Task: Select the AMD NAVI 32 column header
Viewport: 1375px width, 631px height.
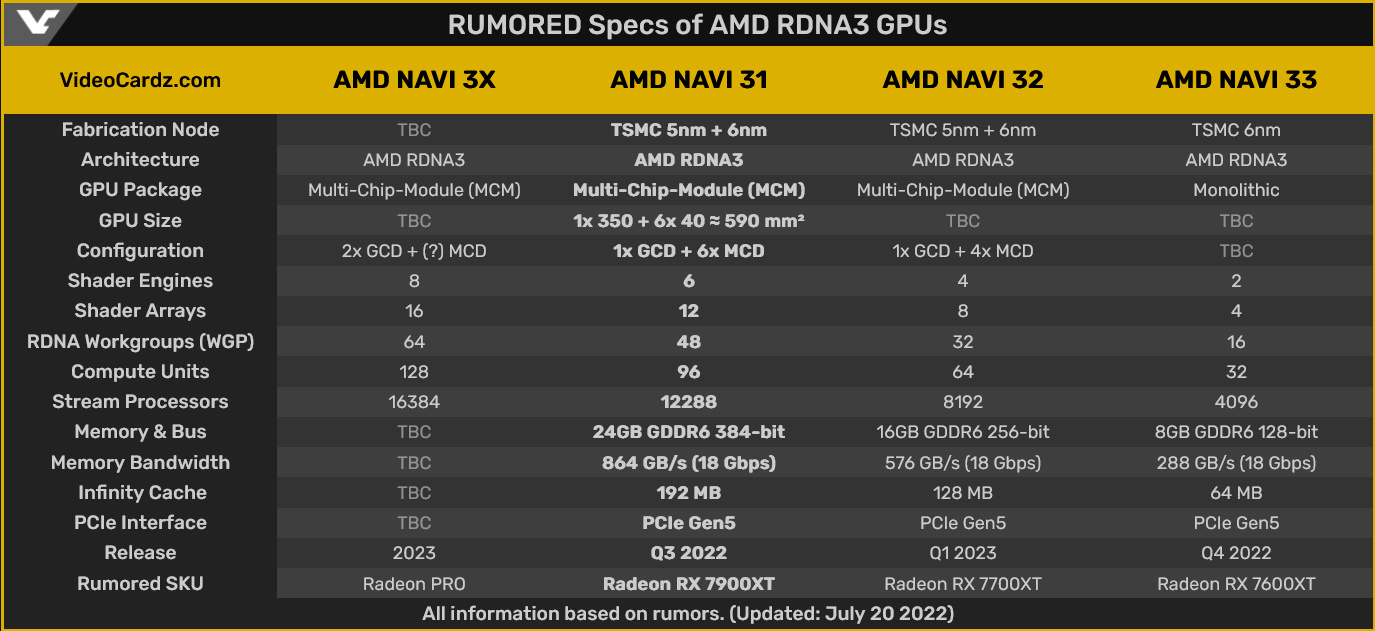Action: (963, 80)
